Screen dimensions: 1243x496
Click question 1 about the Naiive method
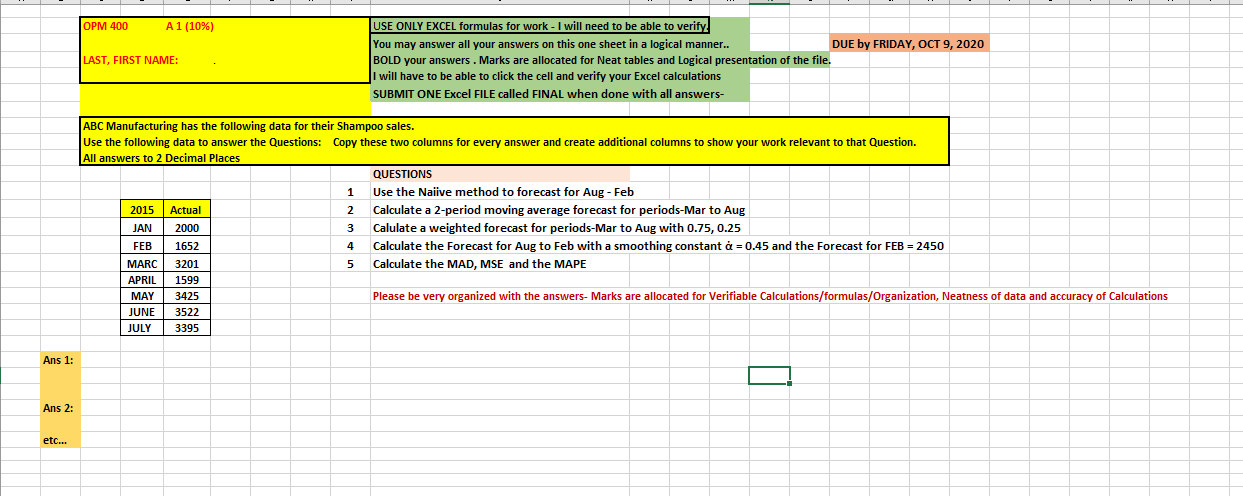[x=503, y=191]
